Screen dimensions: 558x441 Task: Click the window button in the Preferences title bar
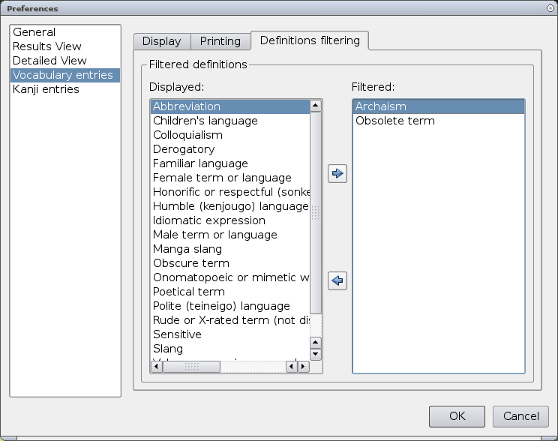click(x=551, y=8)
